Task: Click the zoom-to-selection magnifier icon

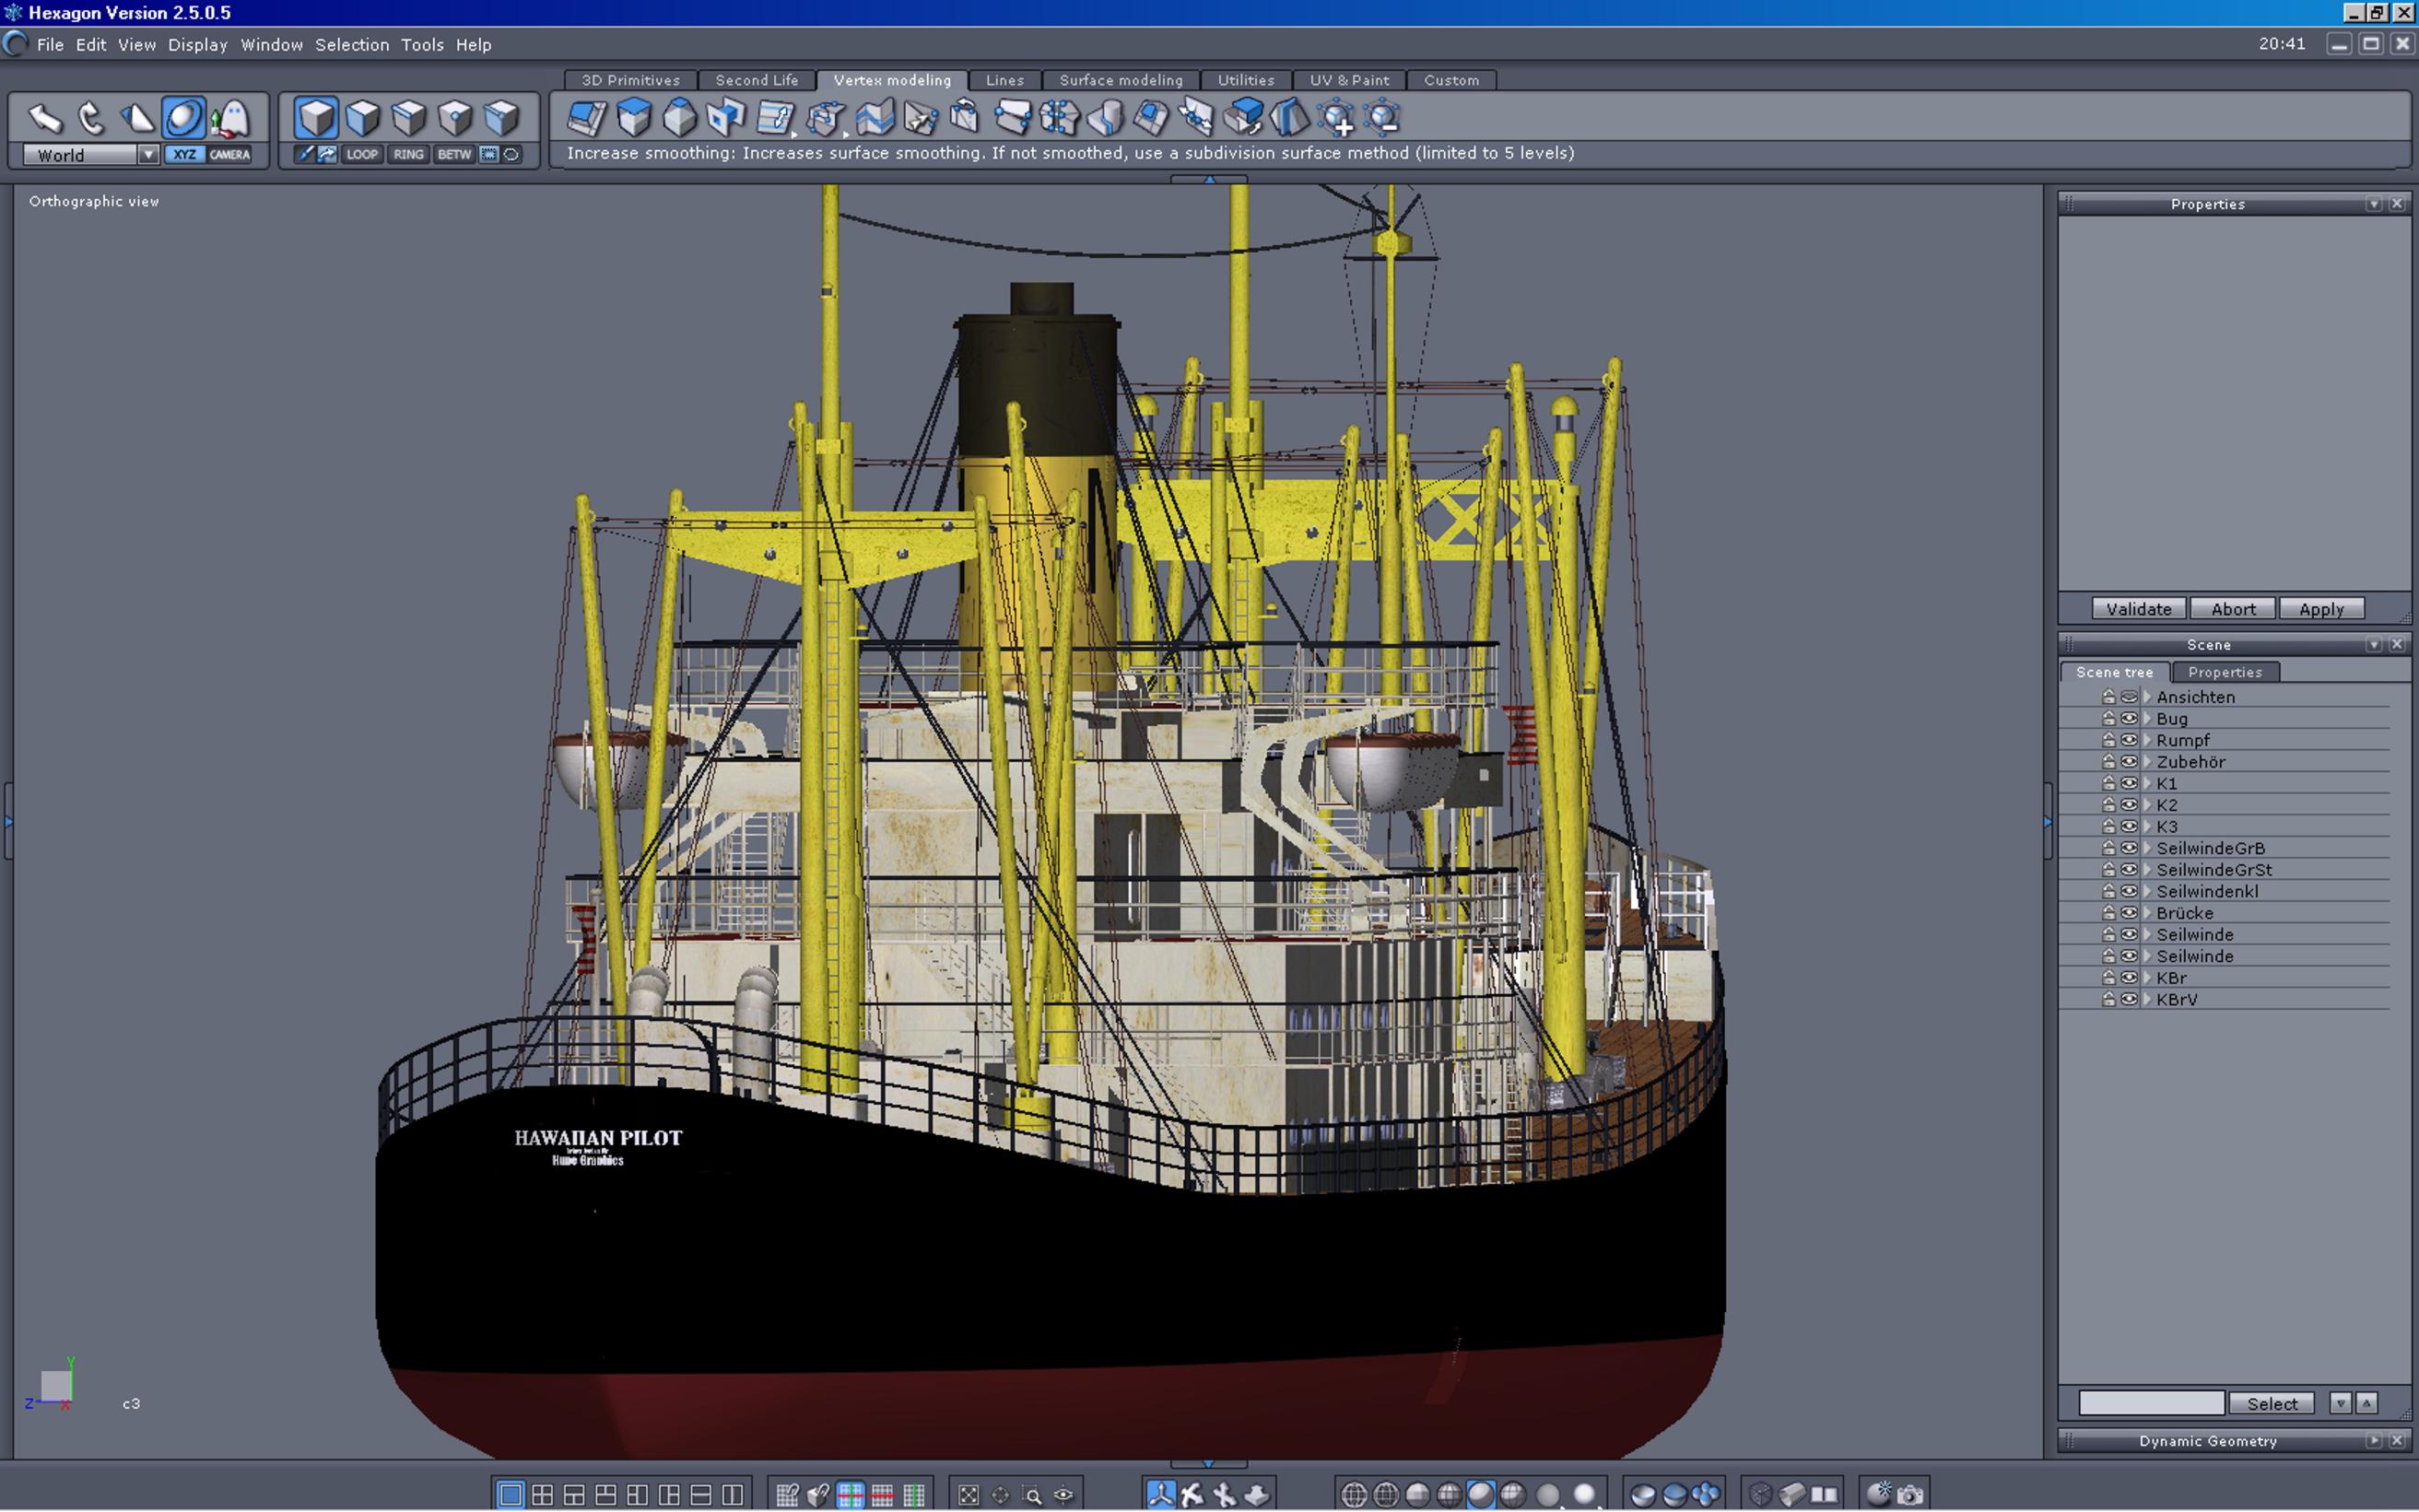Action: (x=1032, y=1495)
